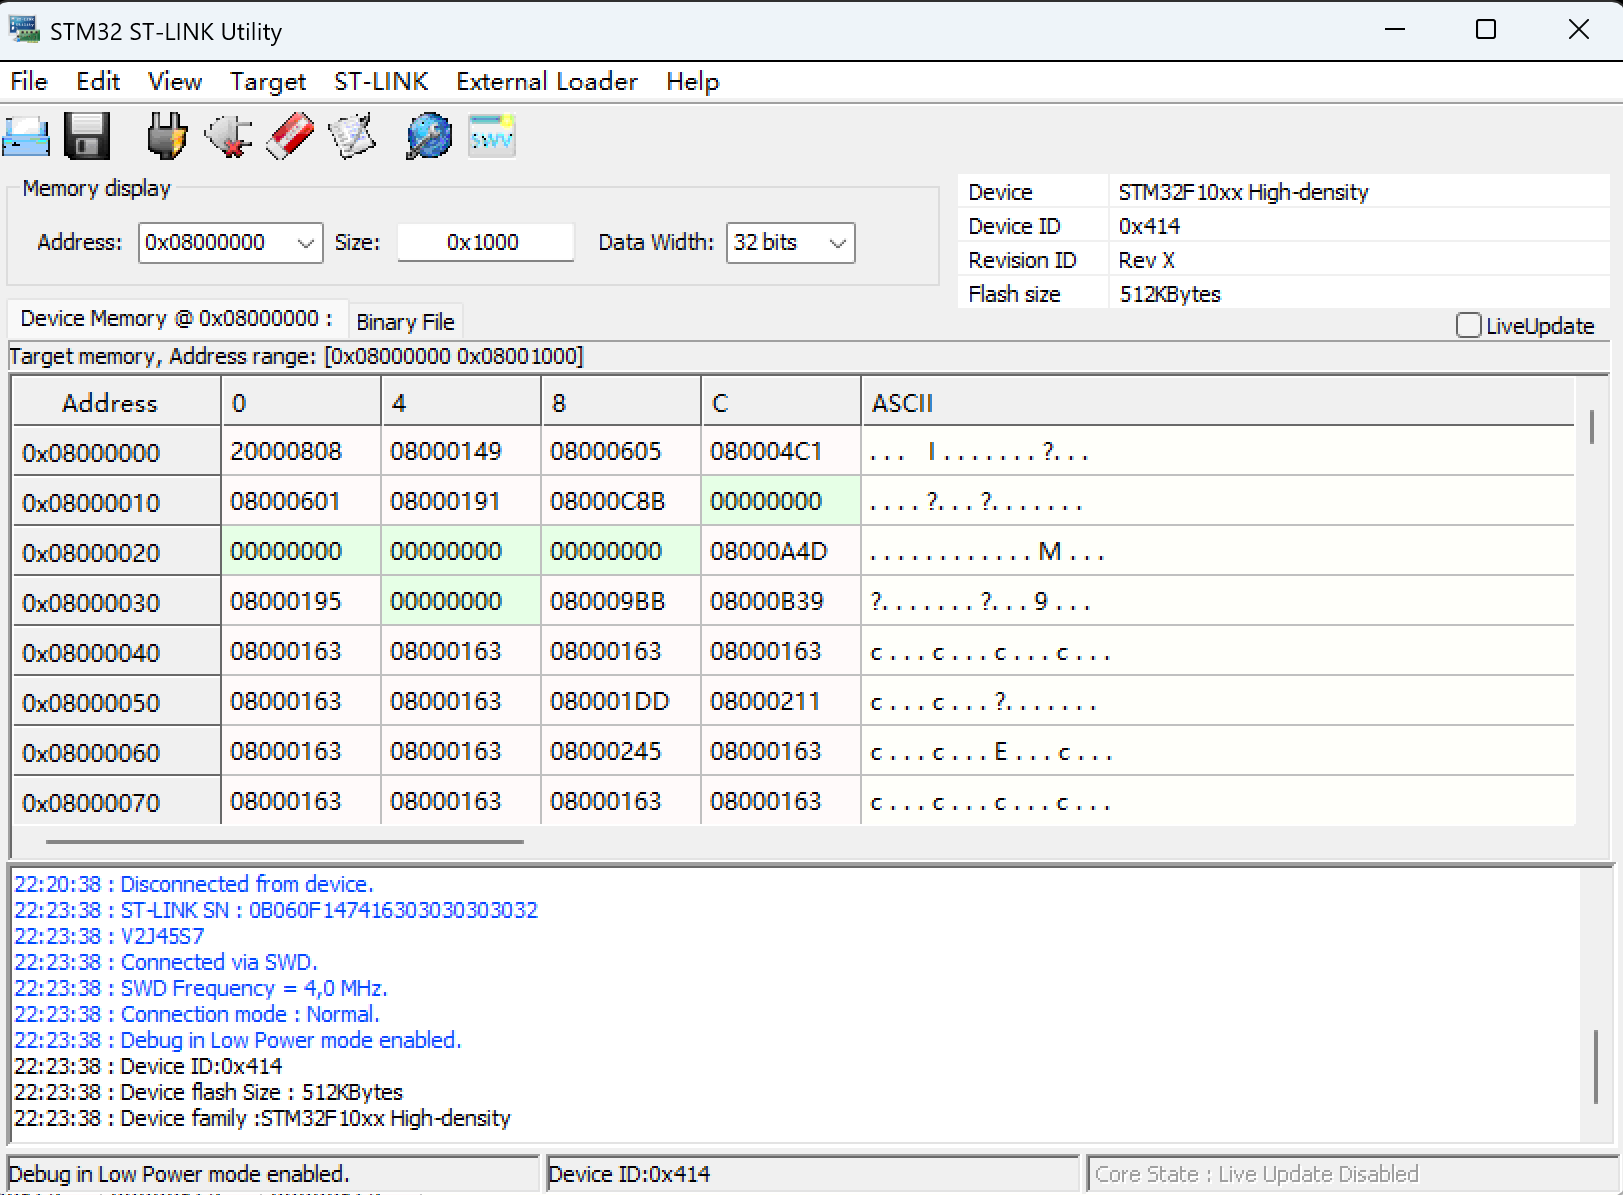Select the Device Memory tab
The image size is (1623, 1195).
tap(176, 319)
